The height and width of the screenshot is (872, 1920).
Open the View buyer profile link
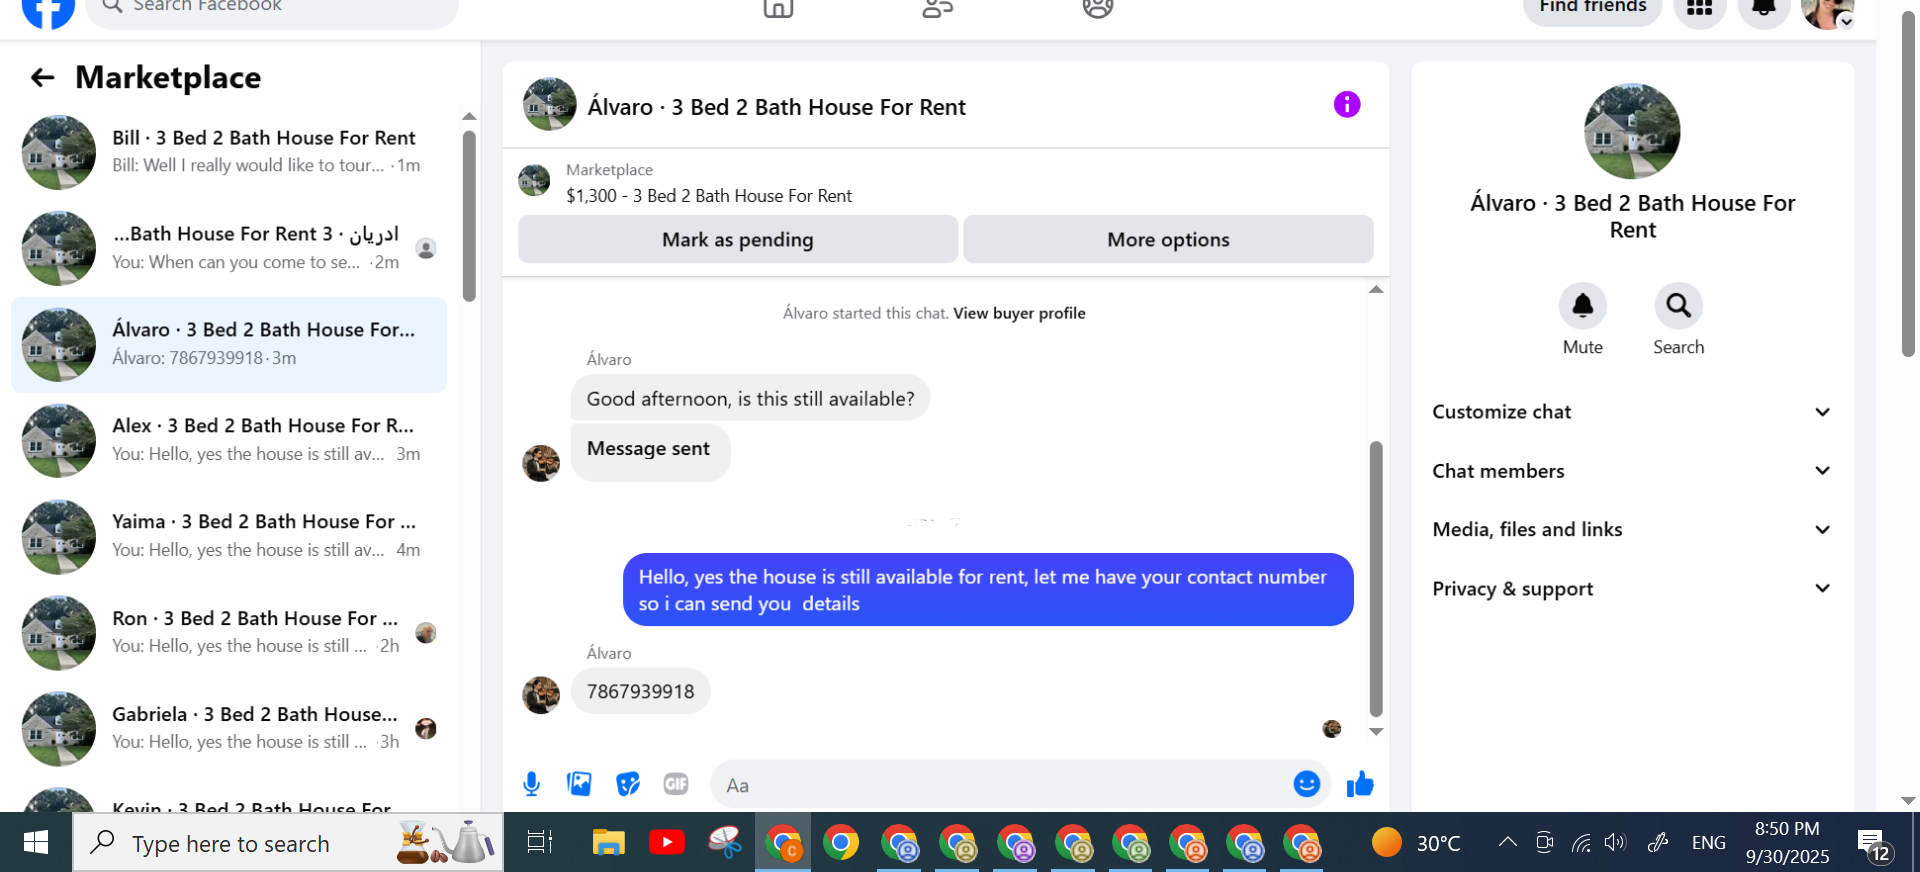click(1019, 313)
